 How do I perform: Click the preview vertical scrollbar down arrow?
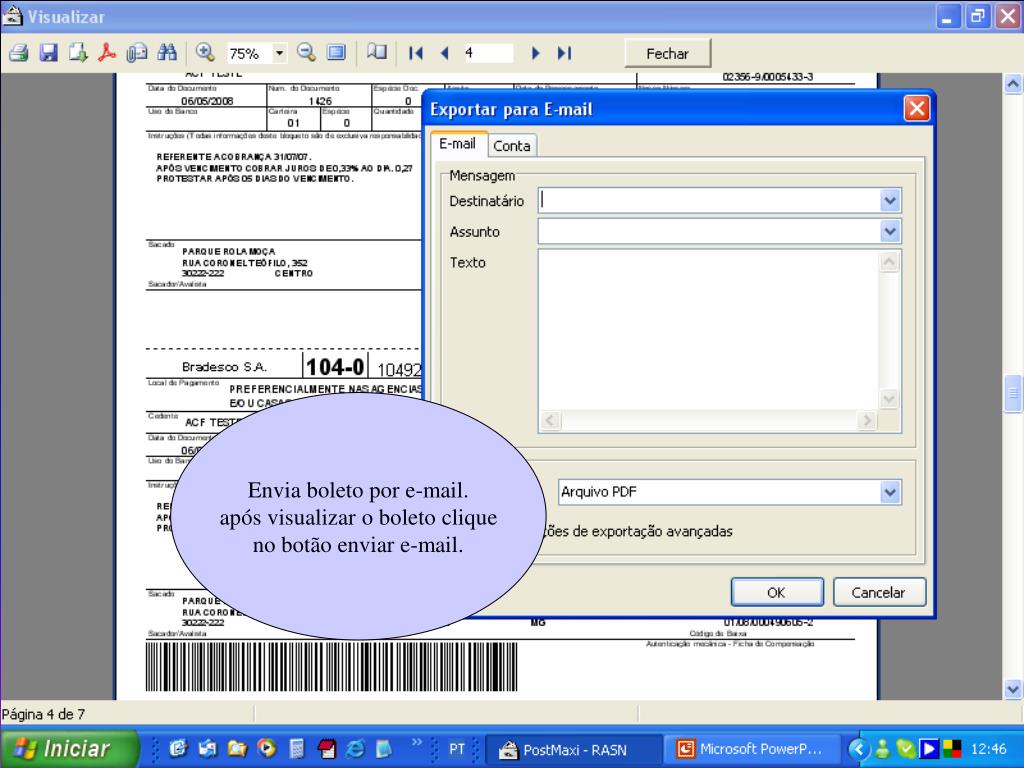click(1013, 689)
